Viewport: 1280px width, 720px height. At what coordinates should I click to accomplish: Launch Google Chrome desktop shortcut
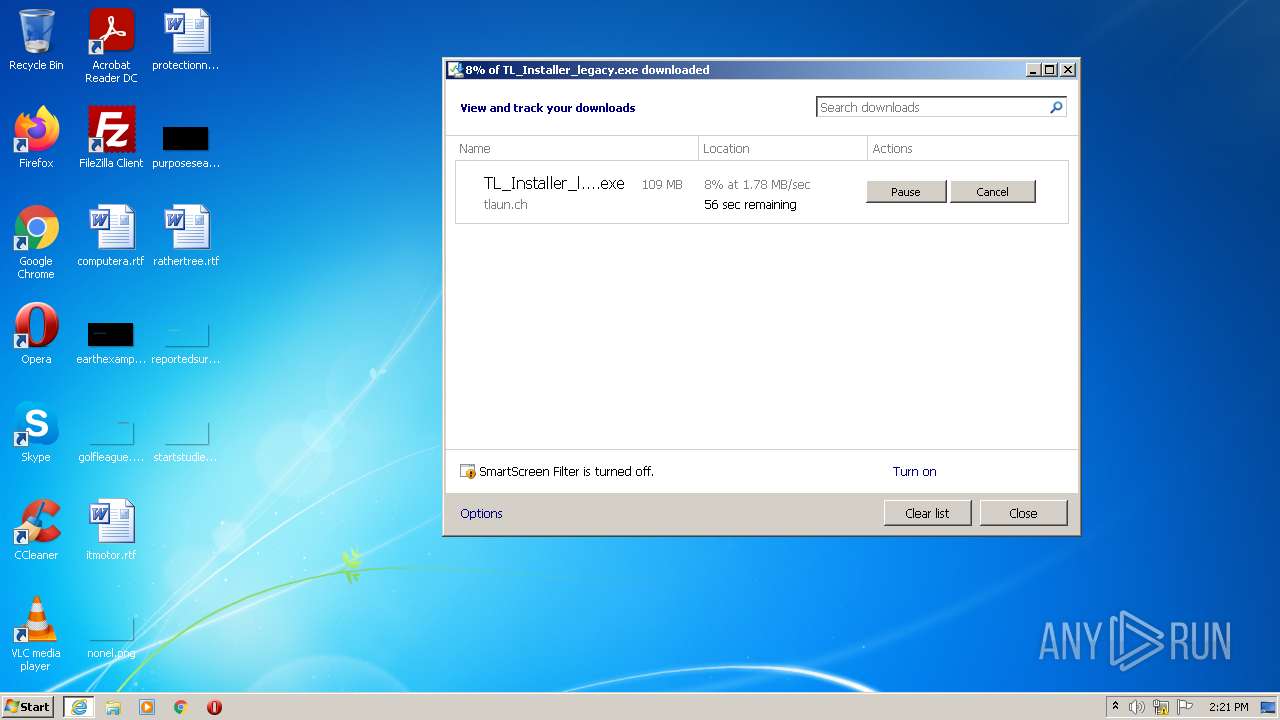(x=36, y=242)
